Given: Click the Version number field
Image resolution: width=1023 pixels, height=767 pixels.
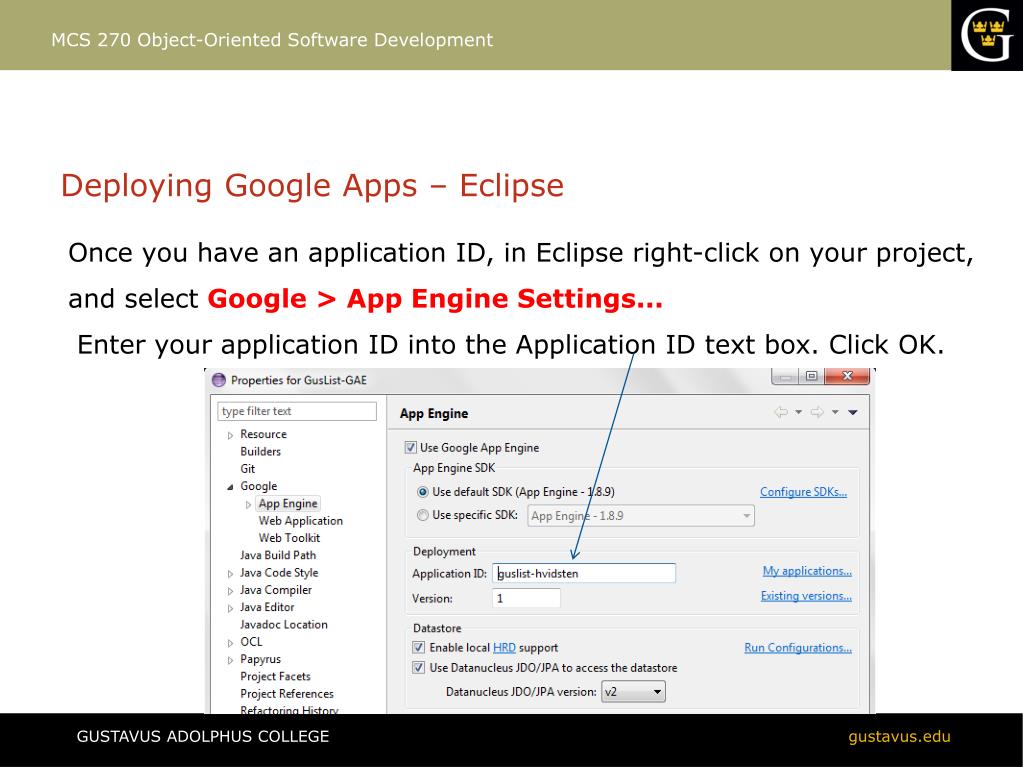Looking at the screenshot, I should tap(527, 598).
